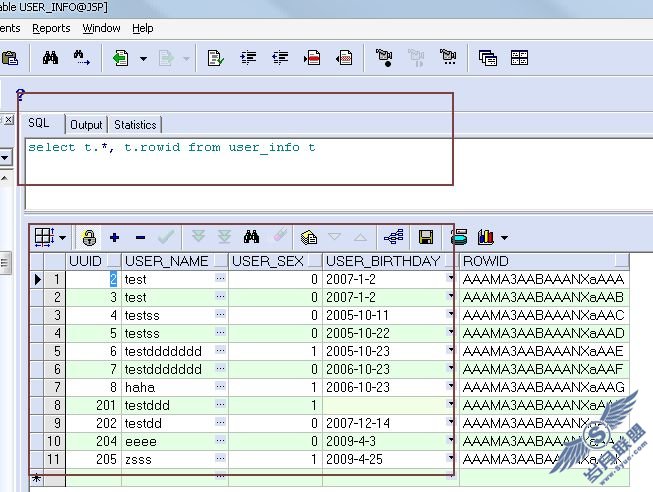Click the Unindent selection icon

280,57
